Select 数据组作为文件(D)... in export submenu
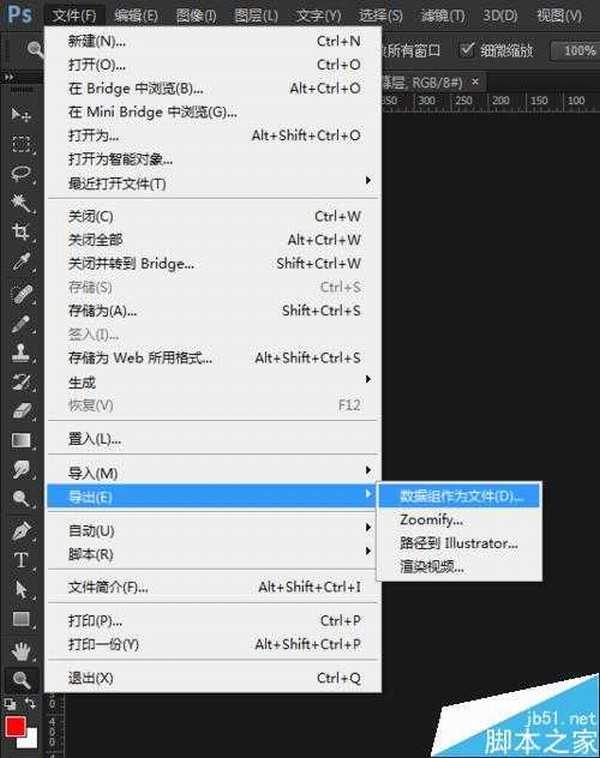Screen dimensions: 600x758 [459, 496]
